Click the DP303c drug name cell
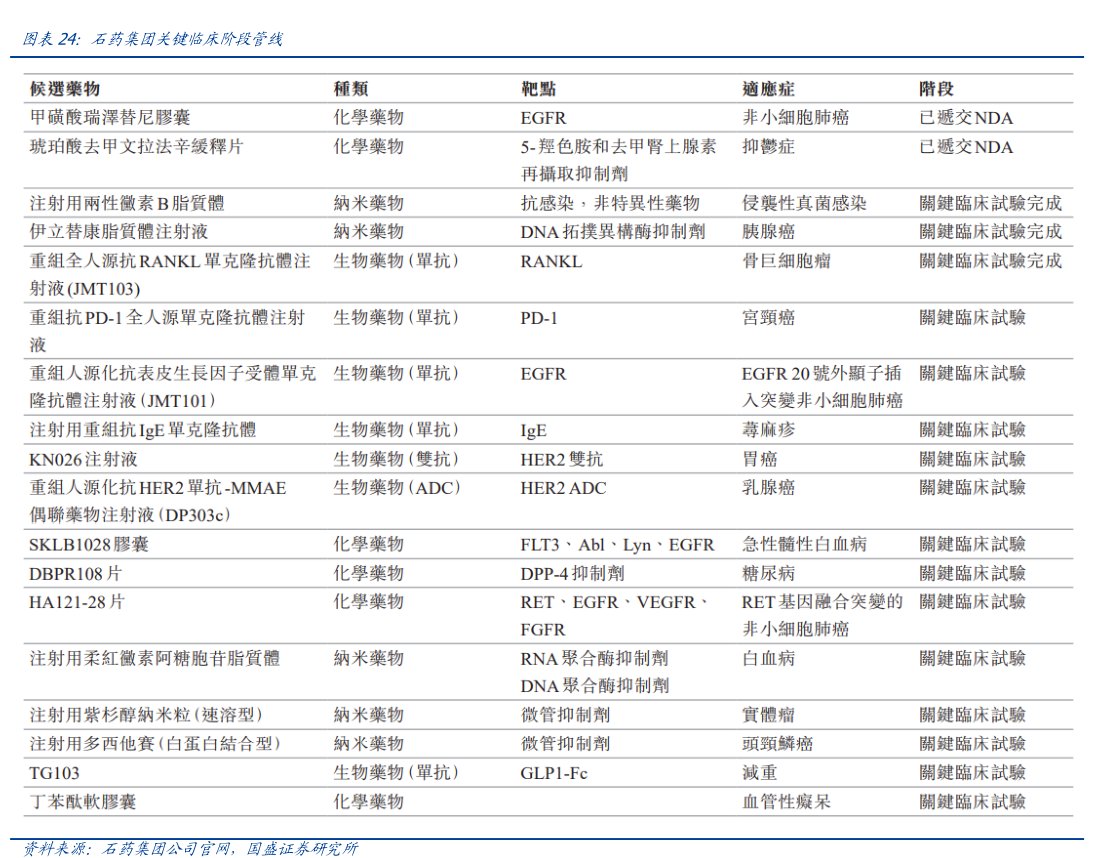 tap(158, 501)
